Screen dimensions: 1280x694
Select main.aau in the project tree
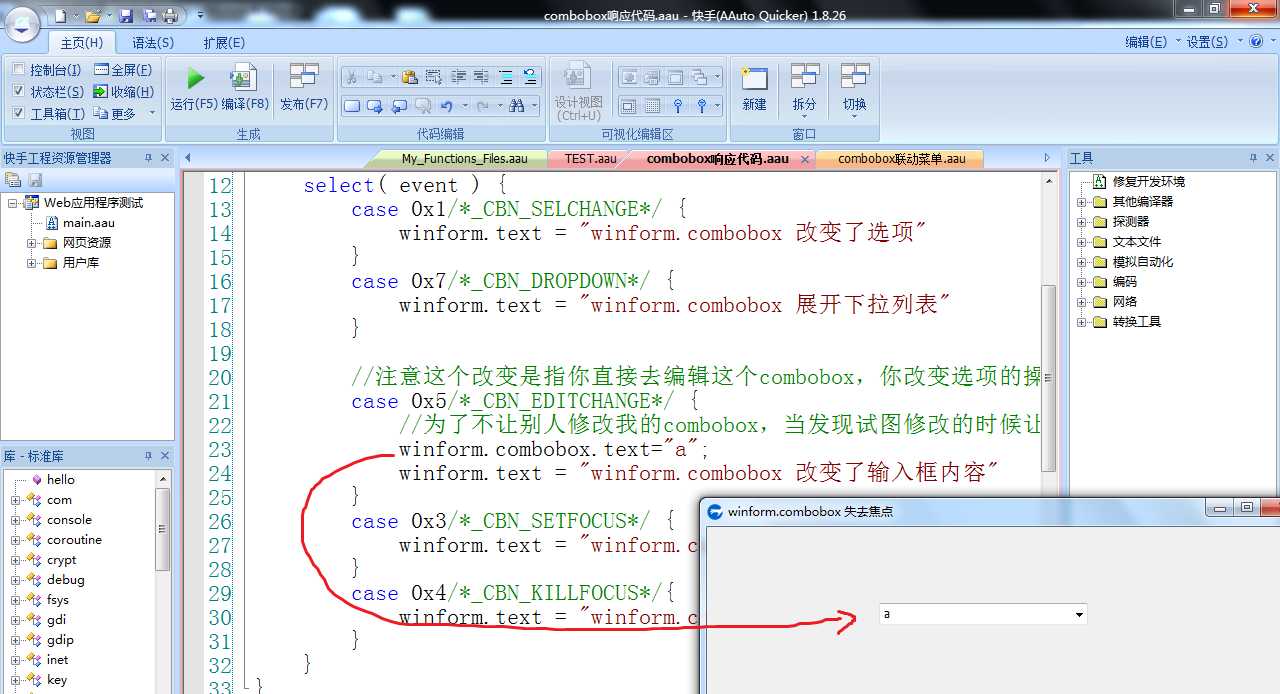click(x=88, y=222)
